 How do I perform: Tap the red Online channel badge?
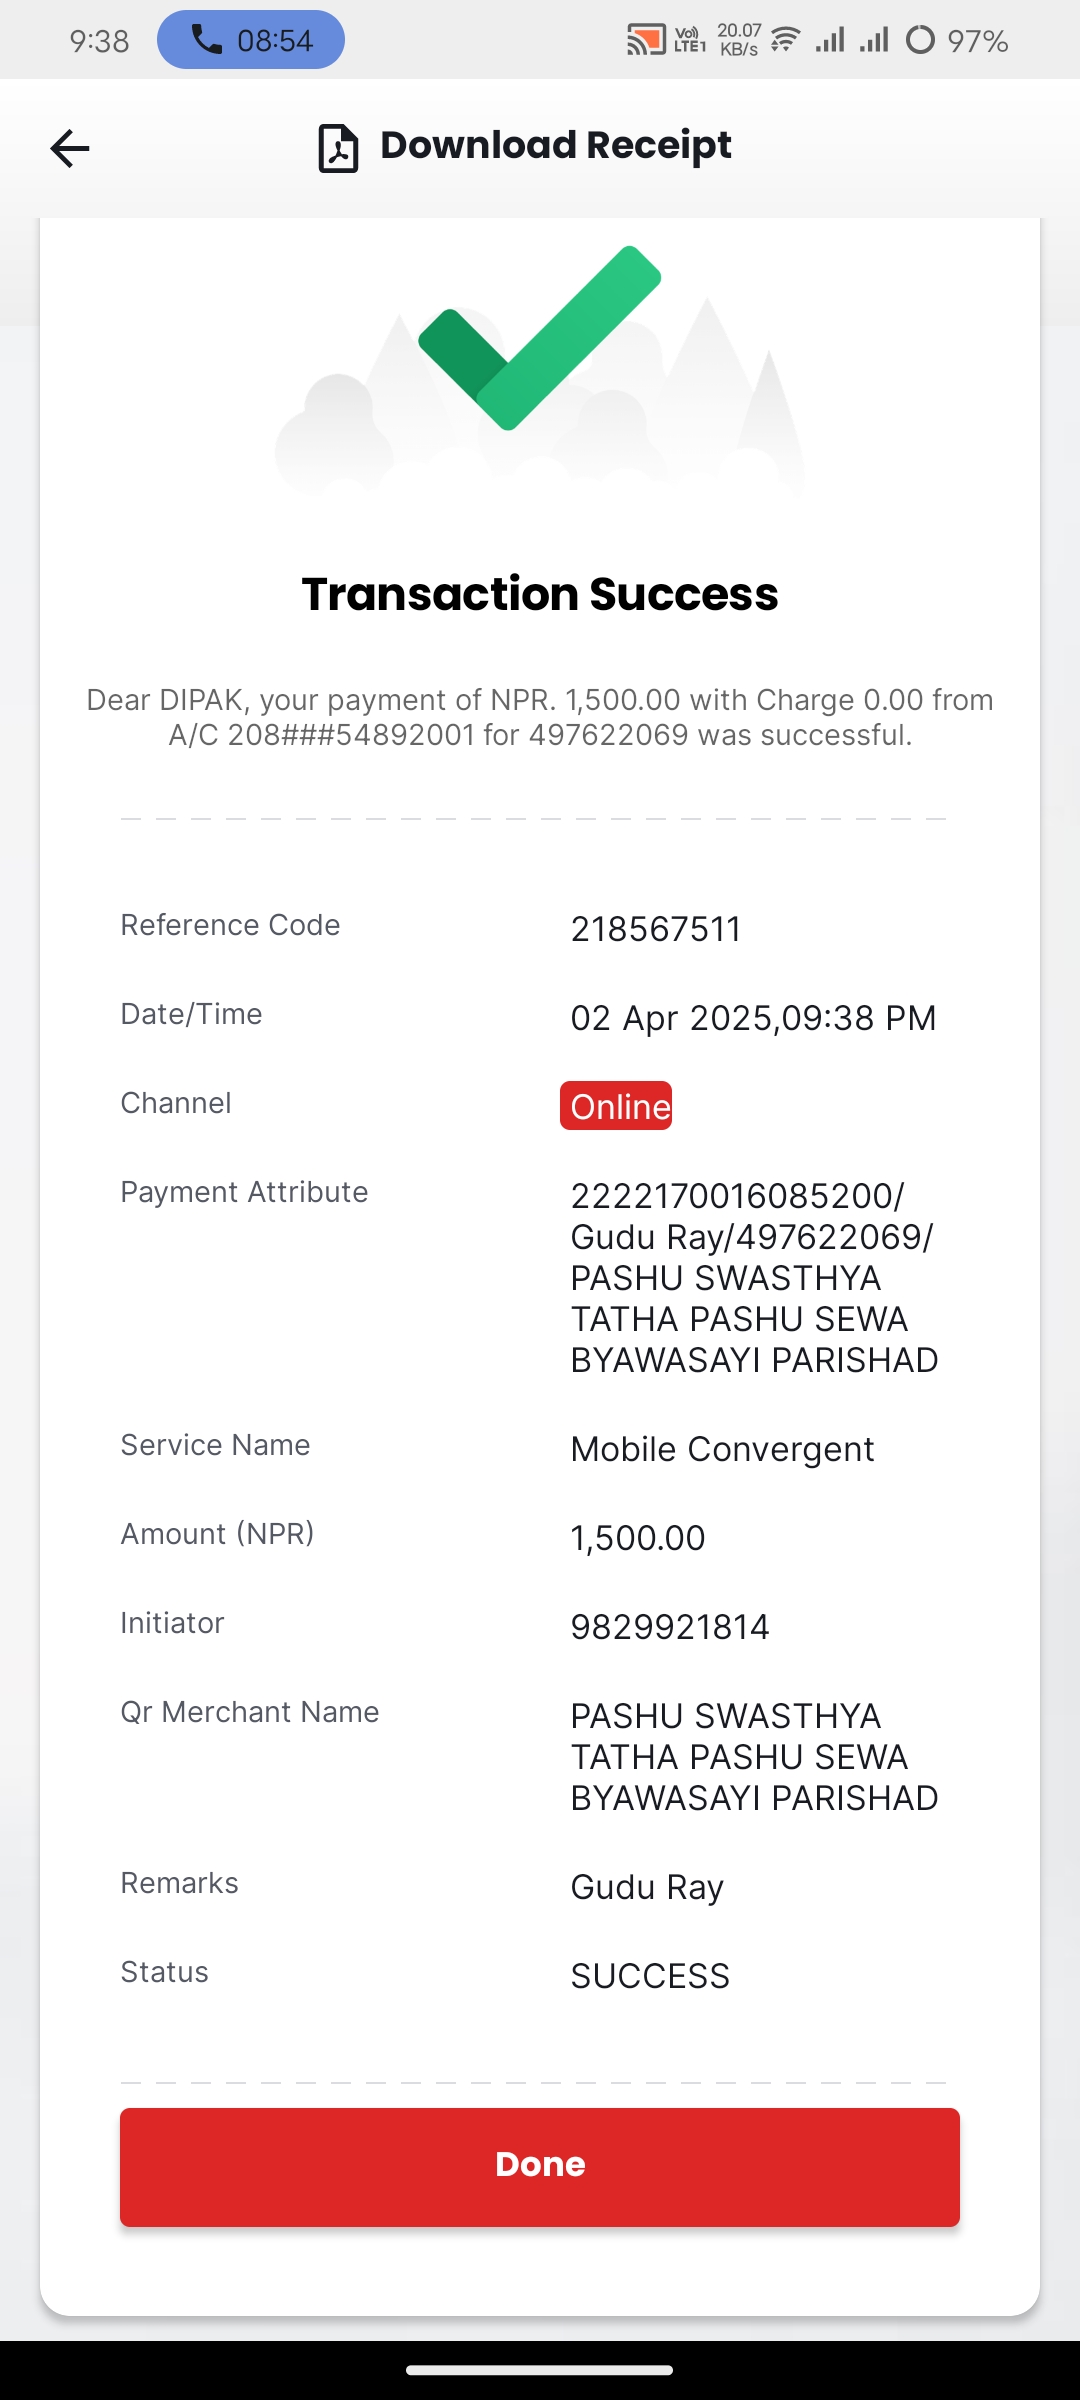(616, 1106)
